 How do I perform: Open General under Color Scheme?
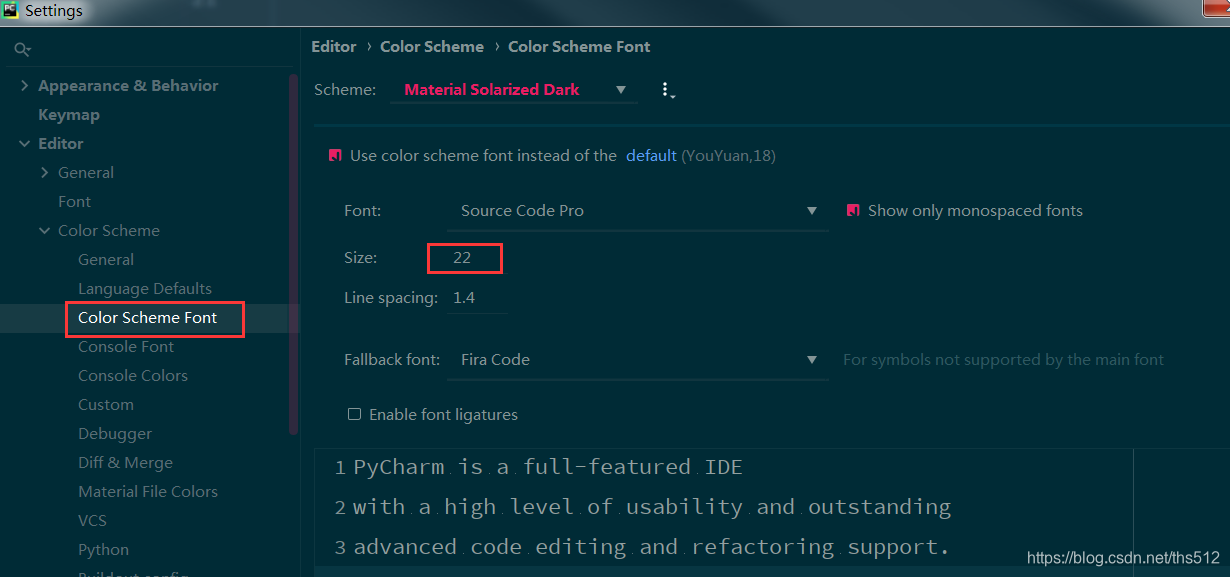point(106,260)
